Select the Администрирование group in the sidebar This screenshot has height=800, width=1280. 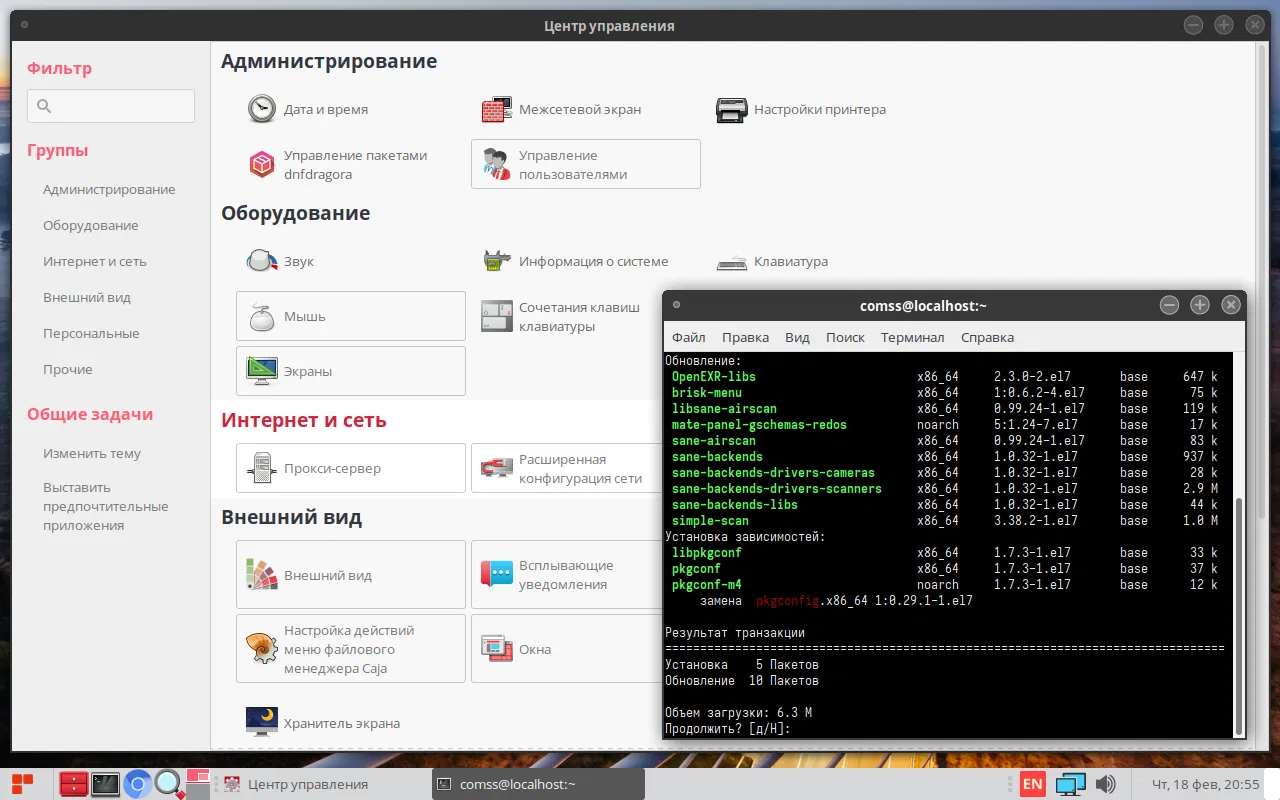coord(109,189)
